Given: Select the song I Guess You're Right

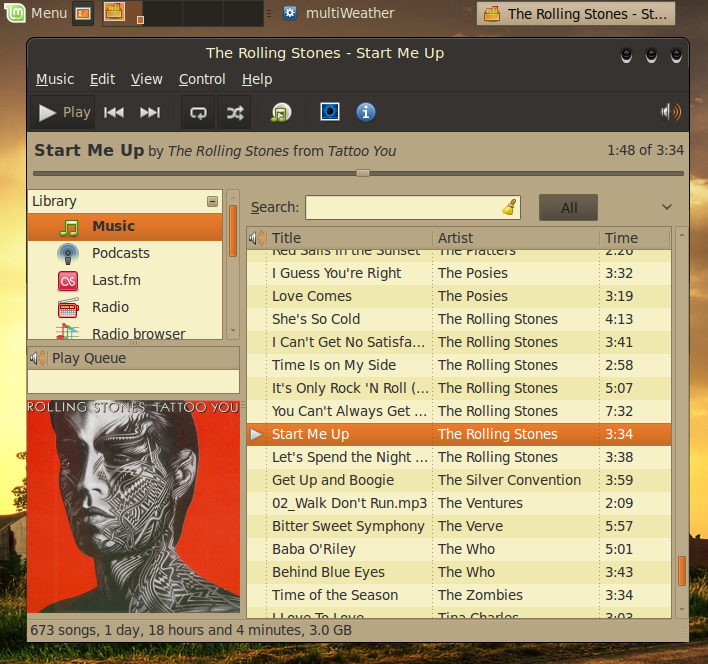Looking at the screenshot, I should [459, 273].
